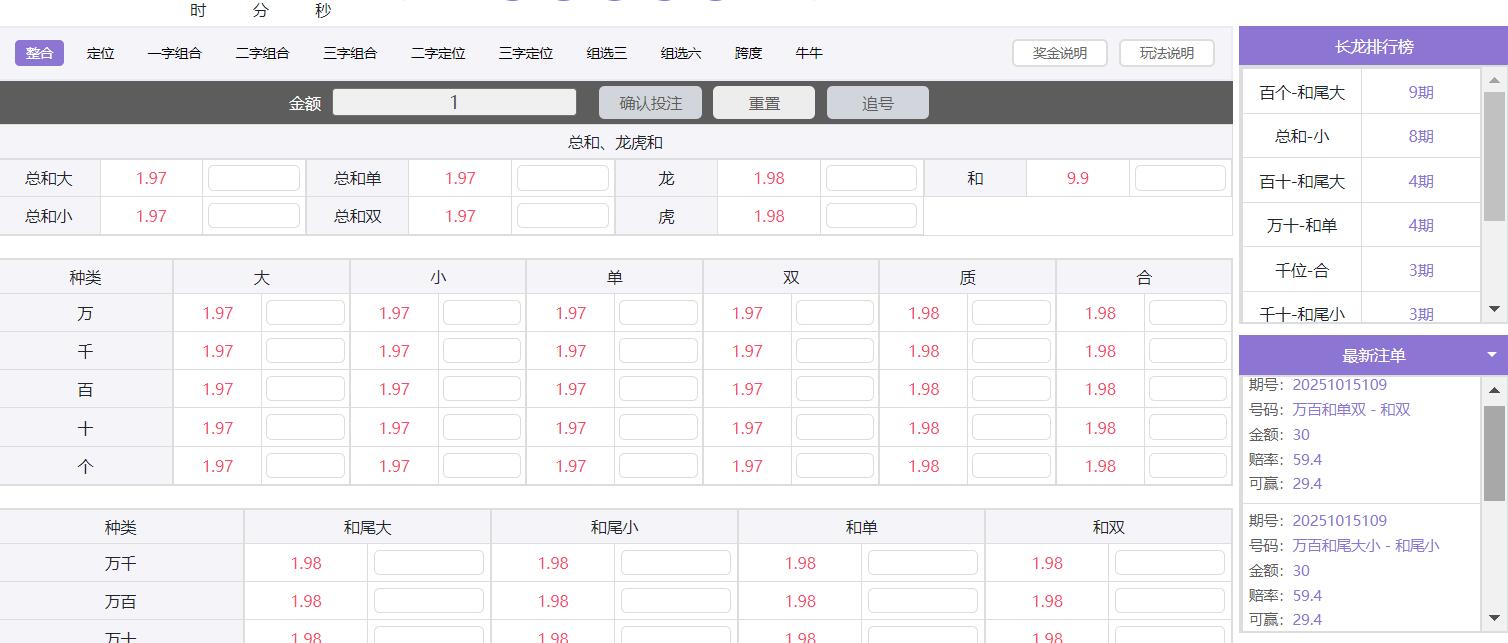The width and height of the screenshot is (1508, 643).
Task: Open the 二字组合 tab
Action: 262,53
